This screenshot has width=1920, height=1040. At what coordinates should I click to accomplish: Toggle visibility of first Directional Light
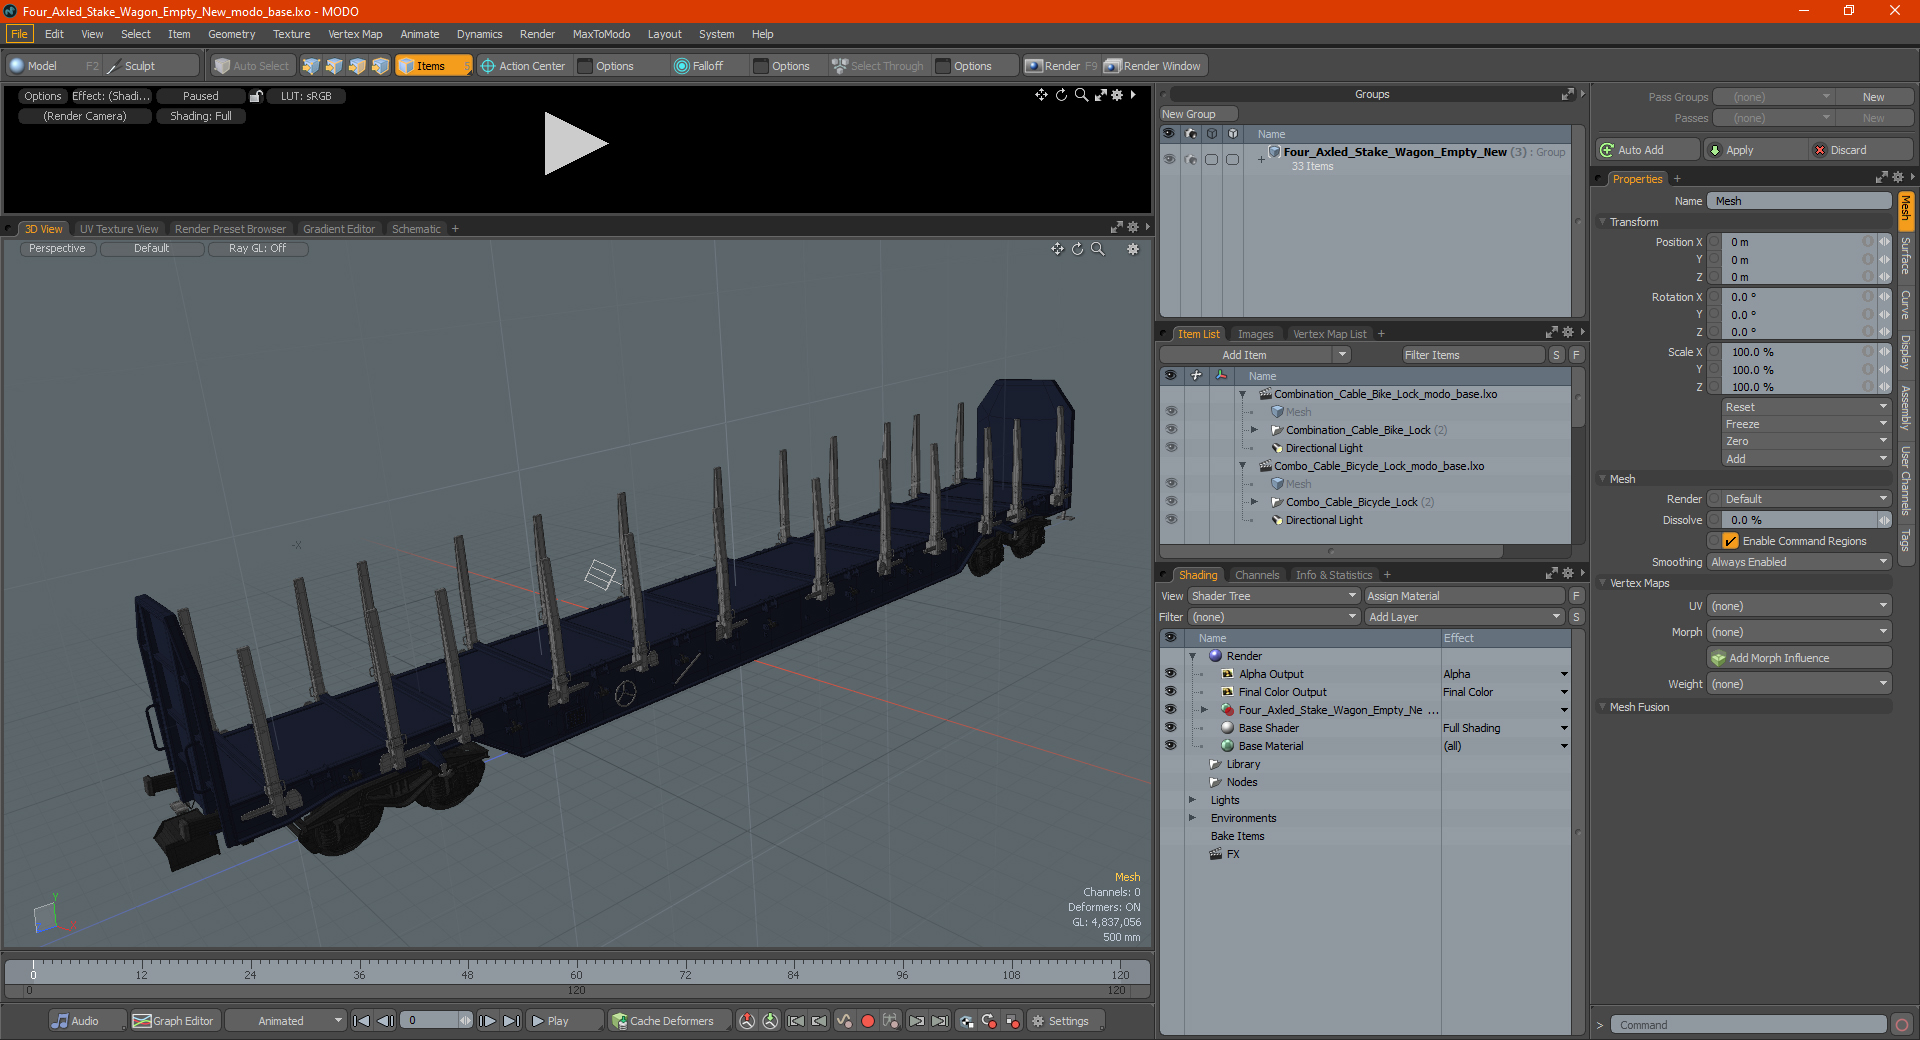(x=1170, y=448)
